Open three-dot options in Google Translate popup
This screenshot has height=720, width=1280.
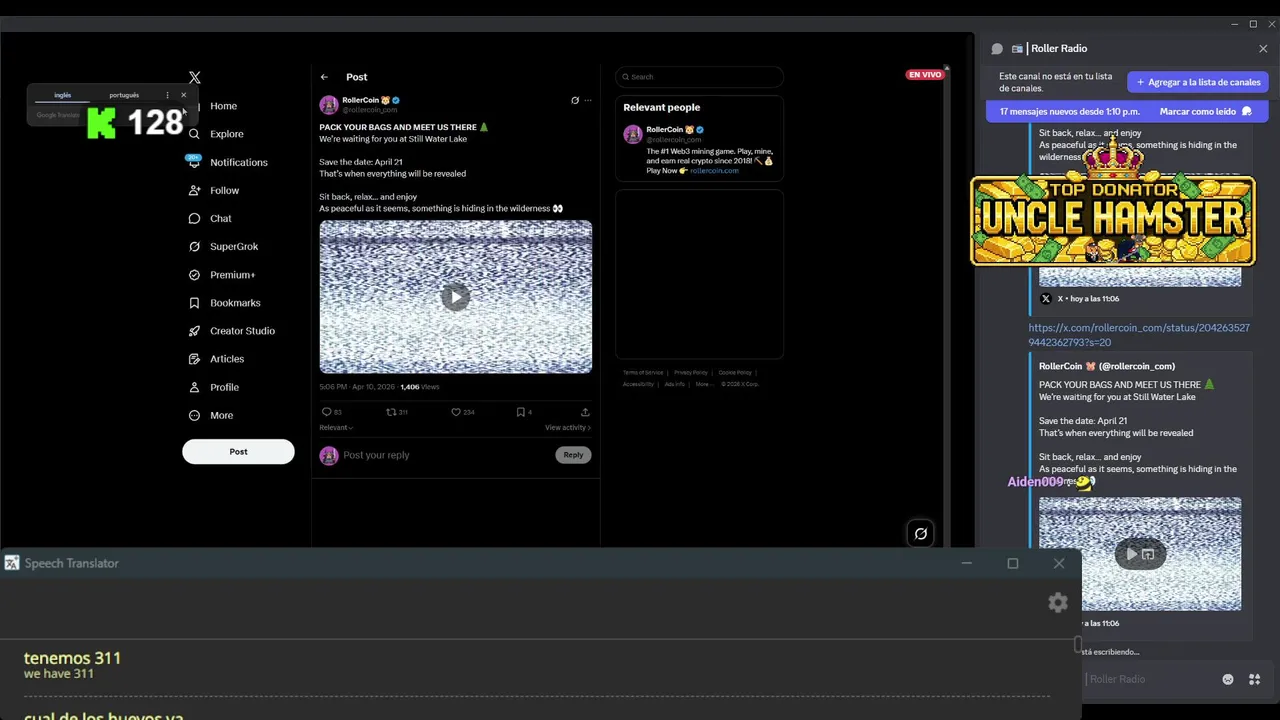[167, 95]
